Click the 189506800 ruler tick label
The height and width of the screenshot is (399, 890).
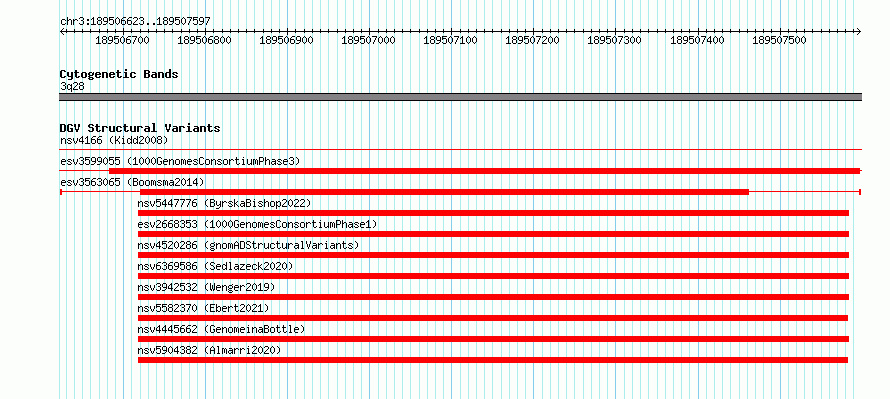(204, 40)
